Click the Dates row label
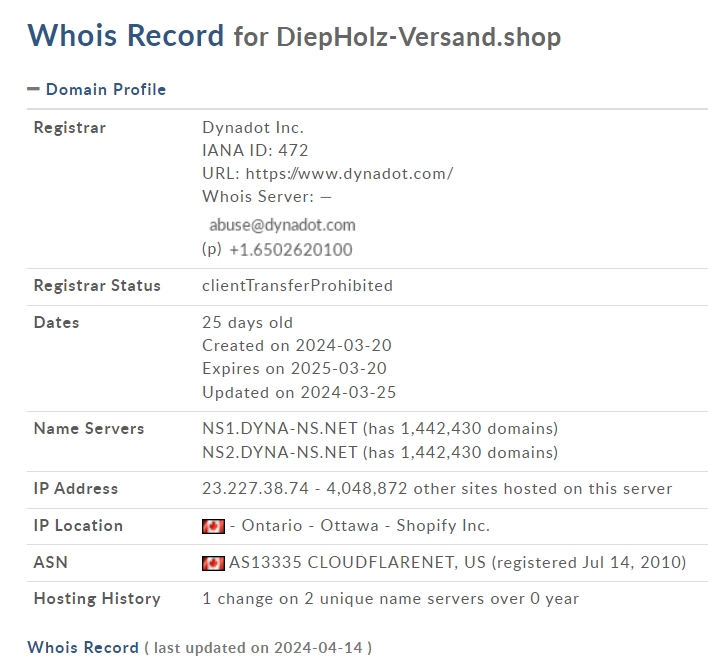Image resolution: width=708 pixels, height=664 pixels. (56, 323)
